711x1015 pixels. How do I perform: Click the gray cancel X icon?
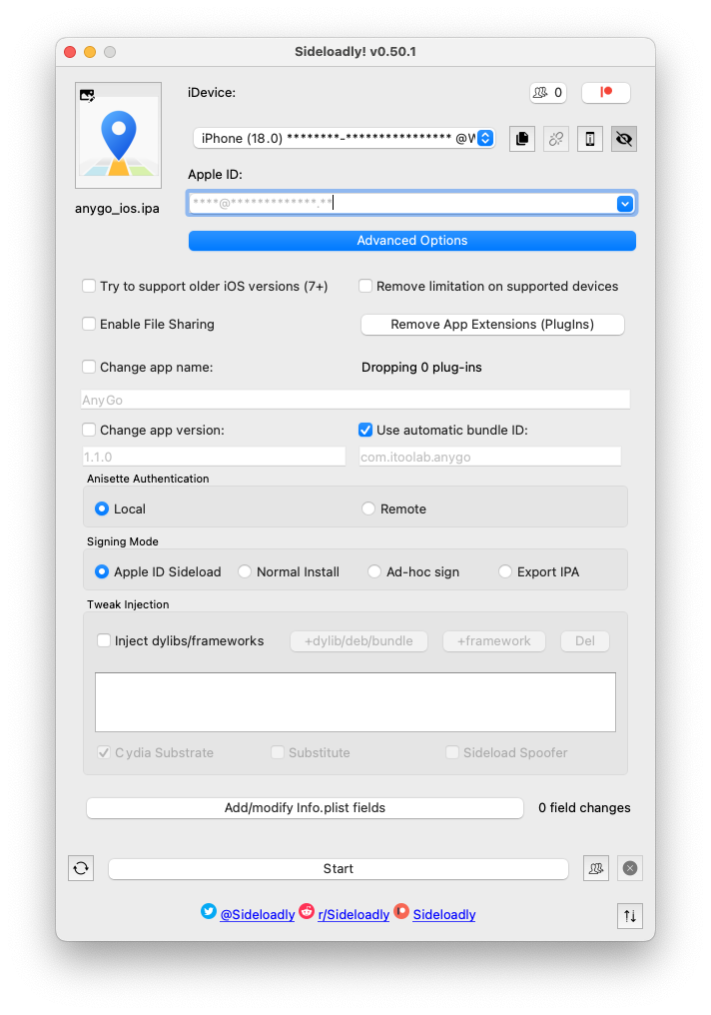pos(629,868)
